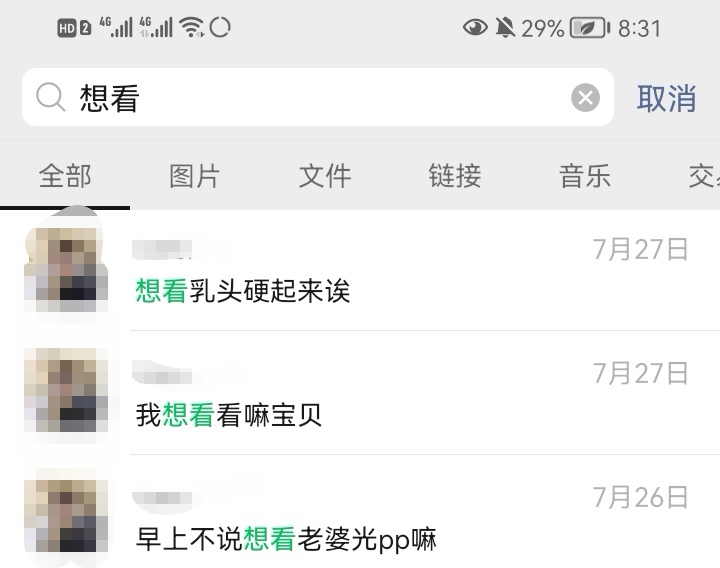Tap the search magnifier icon

51,97
